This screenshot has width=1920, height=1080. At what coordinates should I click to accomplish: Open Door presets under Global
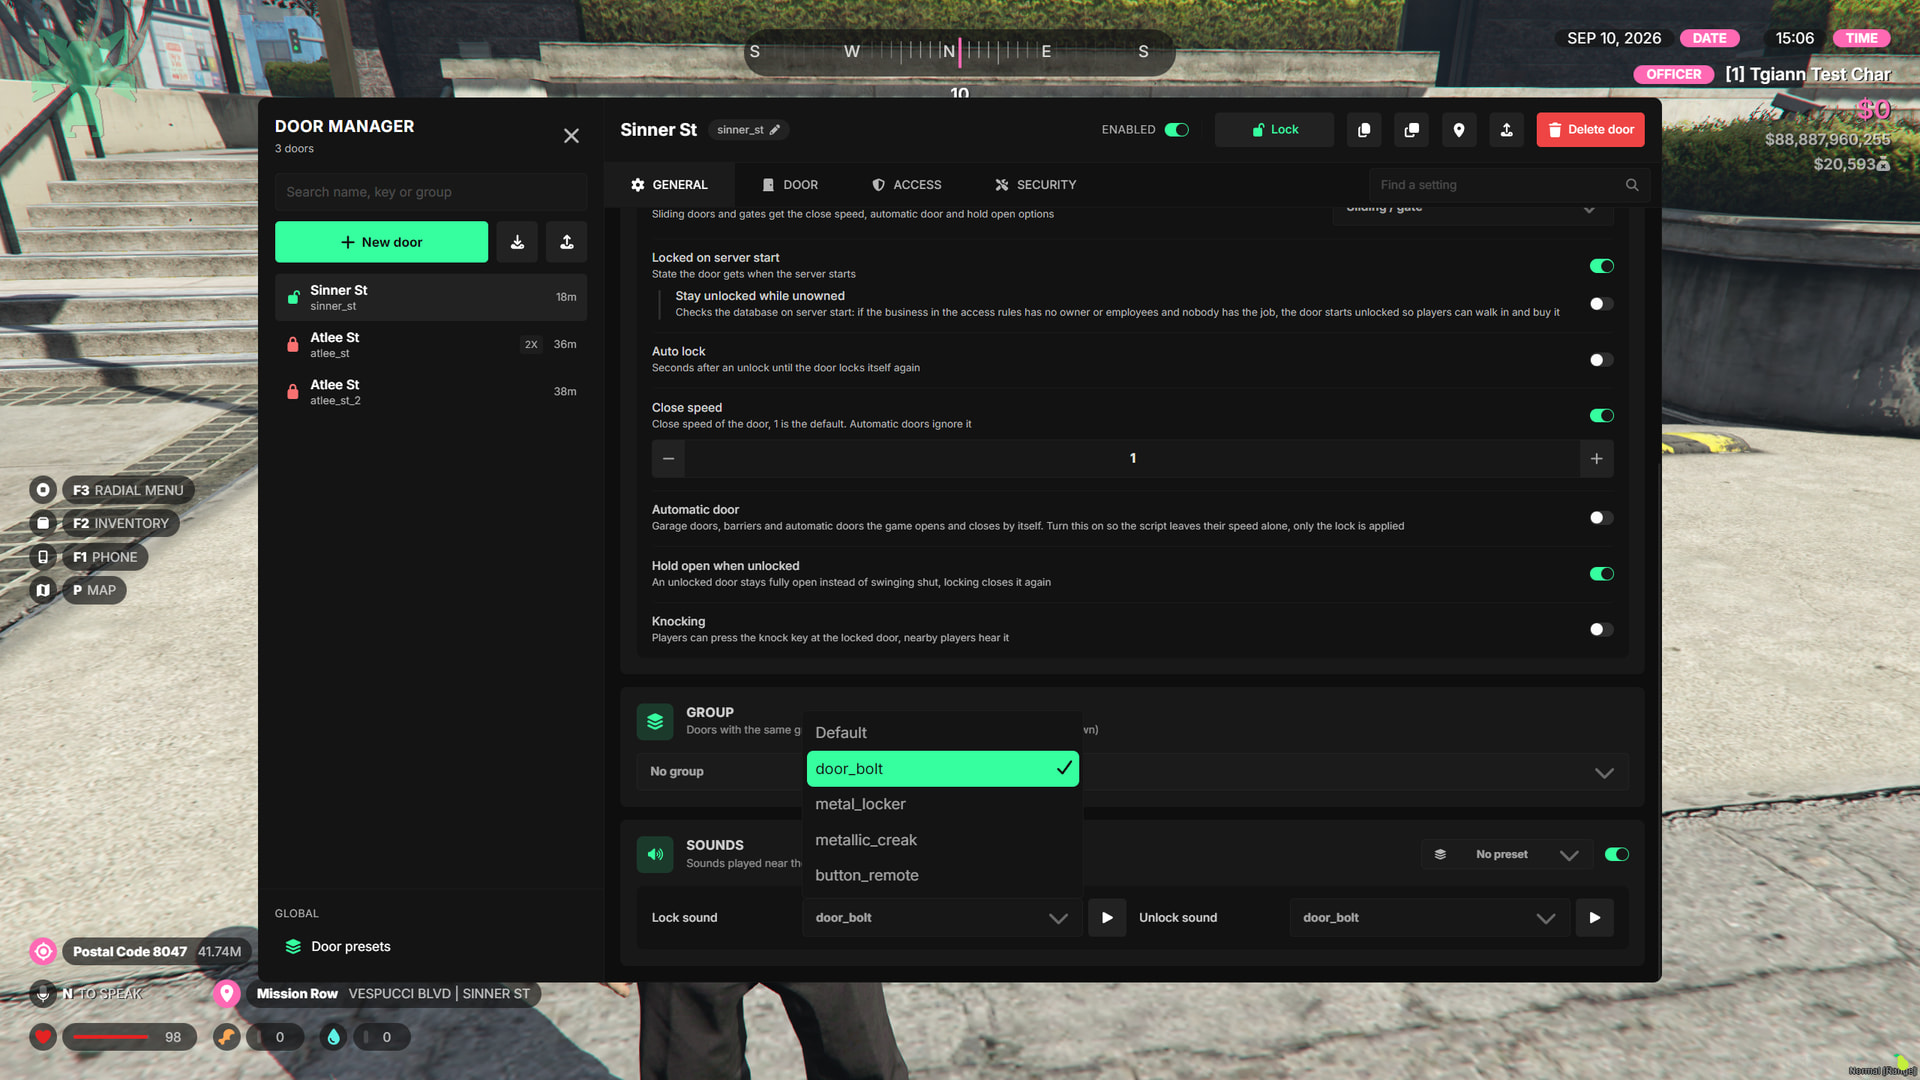431,947
